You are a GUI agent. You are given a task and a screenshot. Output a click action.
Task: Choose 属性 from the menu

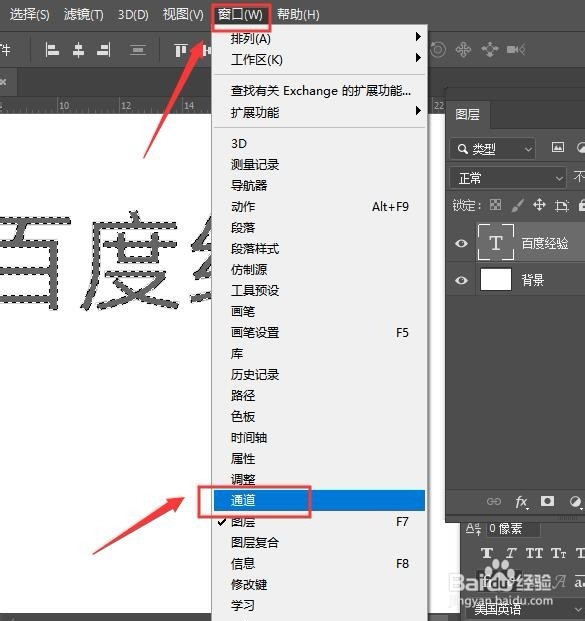pos(319,459)
